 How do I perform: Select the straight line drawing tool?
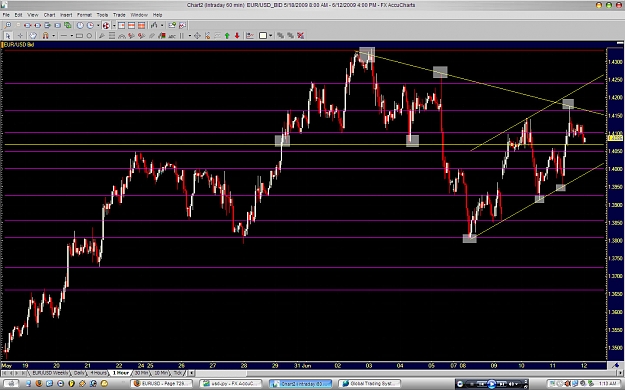point(64,35)
